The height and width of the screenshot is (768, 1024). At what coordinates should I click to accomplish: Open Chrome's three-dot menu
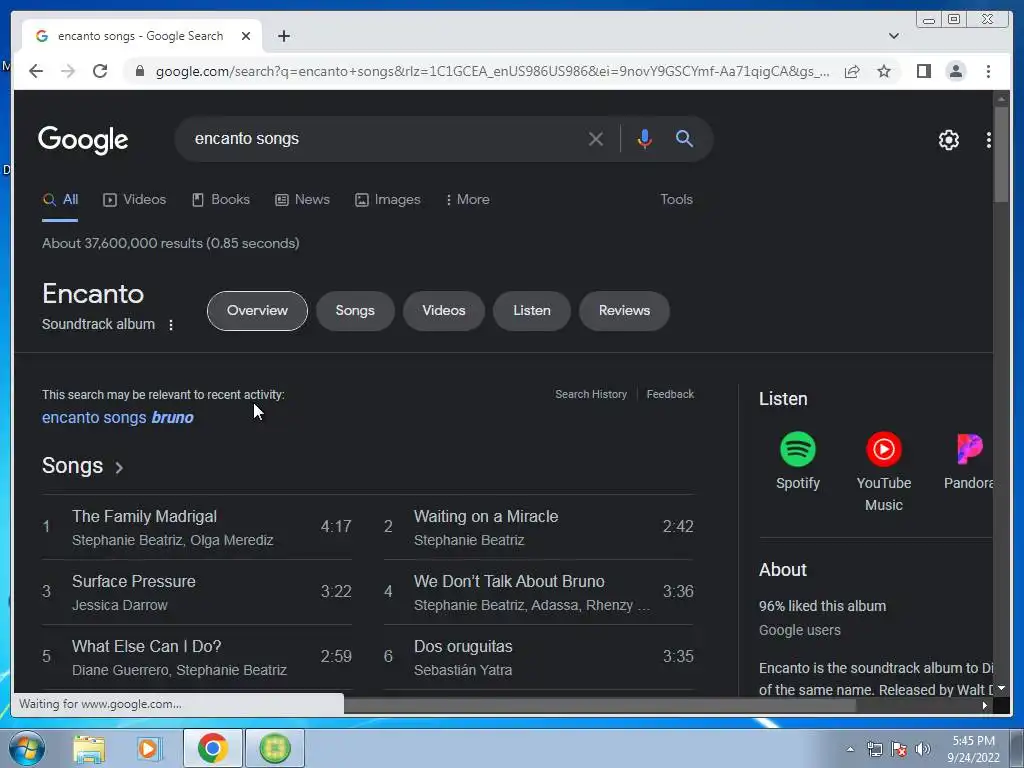click(x=988, y=71)
